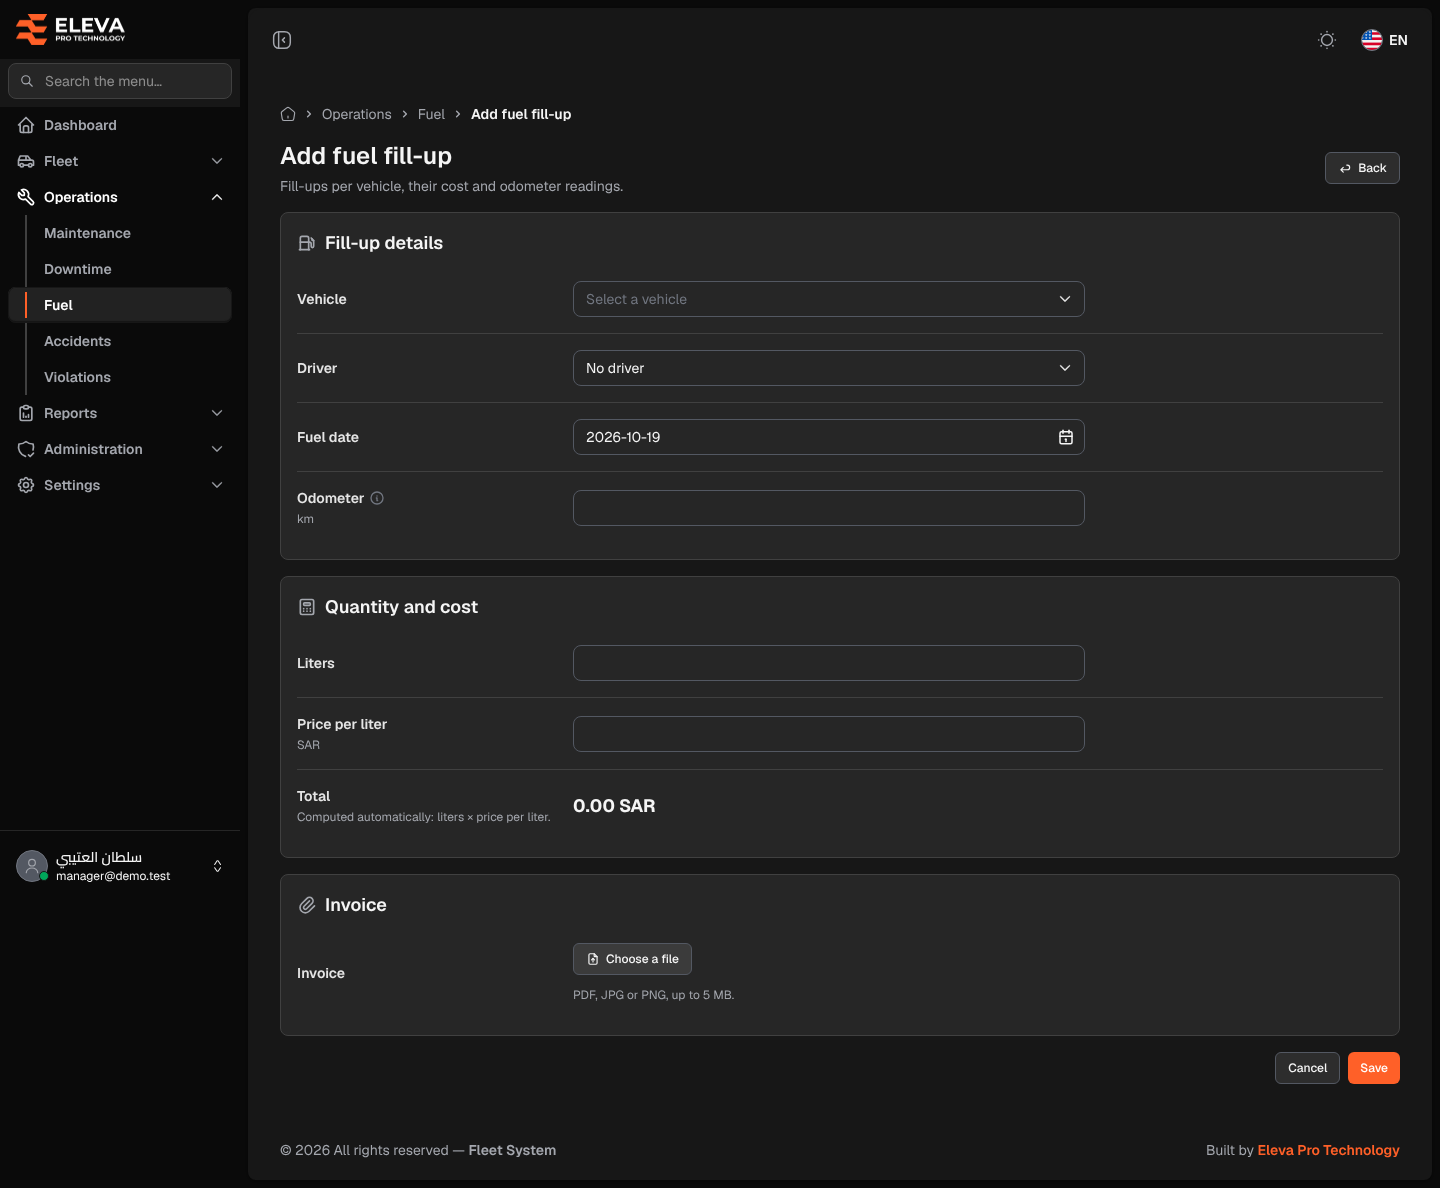The image size is (1440, 1188).
Task: Click the Fuel breadcrumb link
Action: point(431,114)
